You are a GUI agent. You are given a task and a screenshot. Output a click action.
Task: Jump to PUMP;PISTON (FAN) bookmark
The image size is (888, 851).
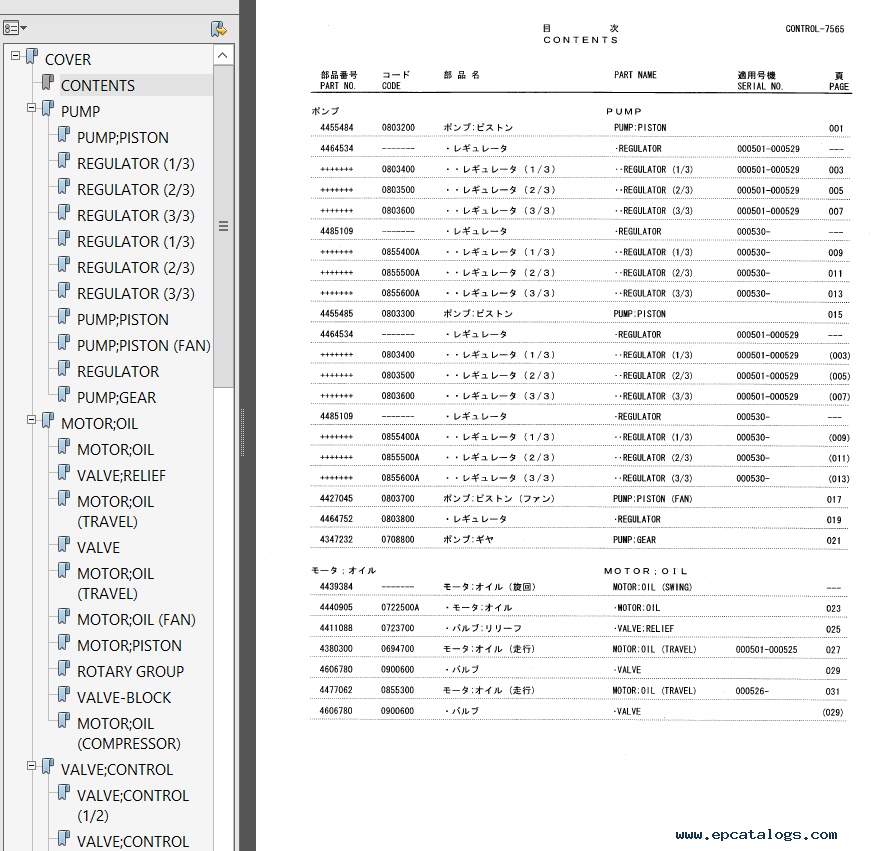[x=143, y=345]
